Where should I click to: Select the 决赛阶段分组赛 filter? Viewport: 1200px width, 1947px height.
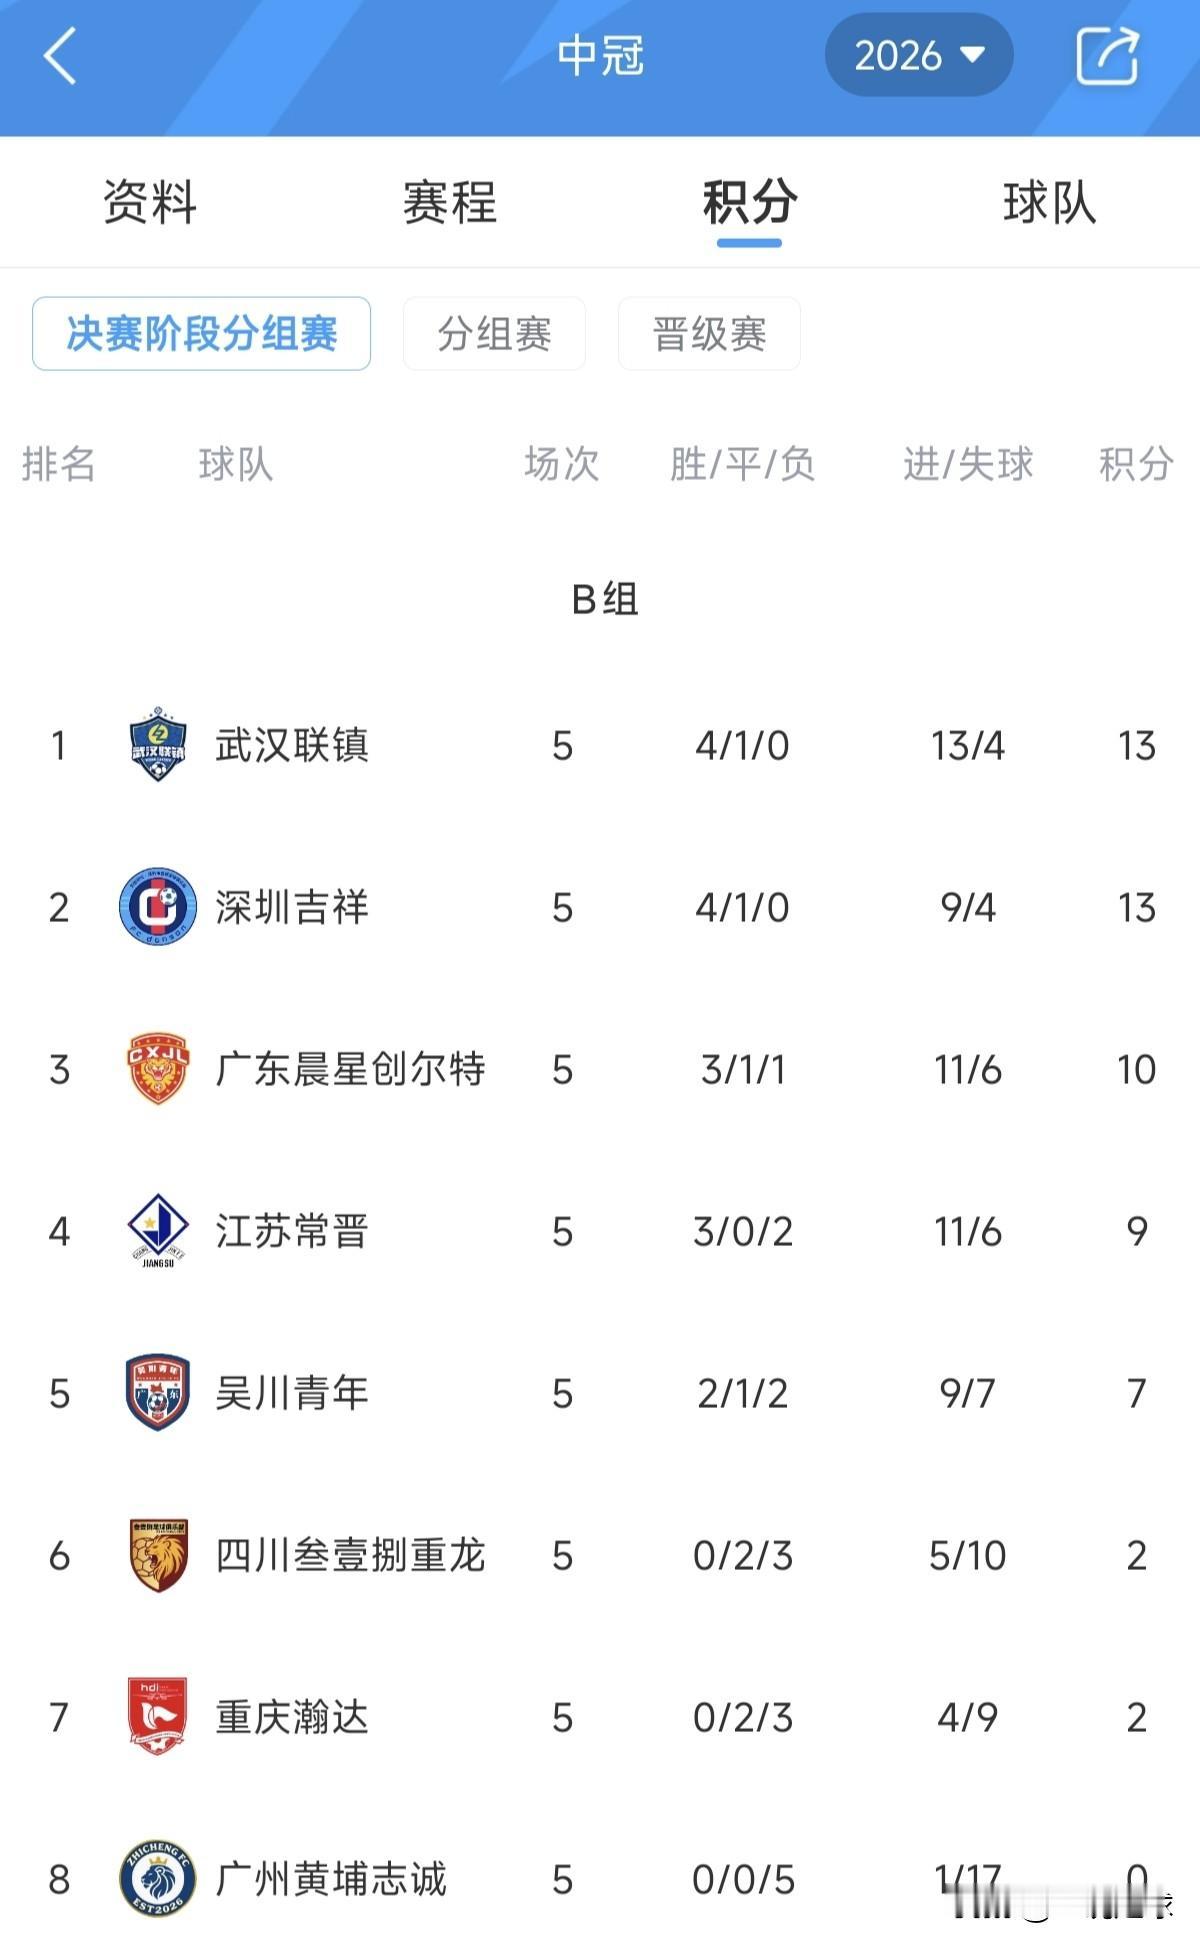point(201,334)
